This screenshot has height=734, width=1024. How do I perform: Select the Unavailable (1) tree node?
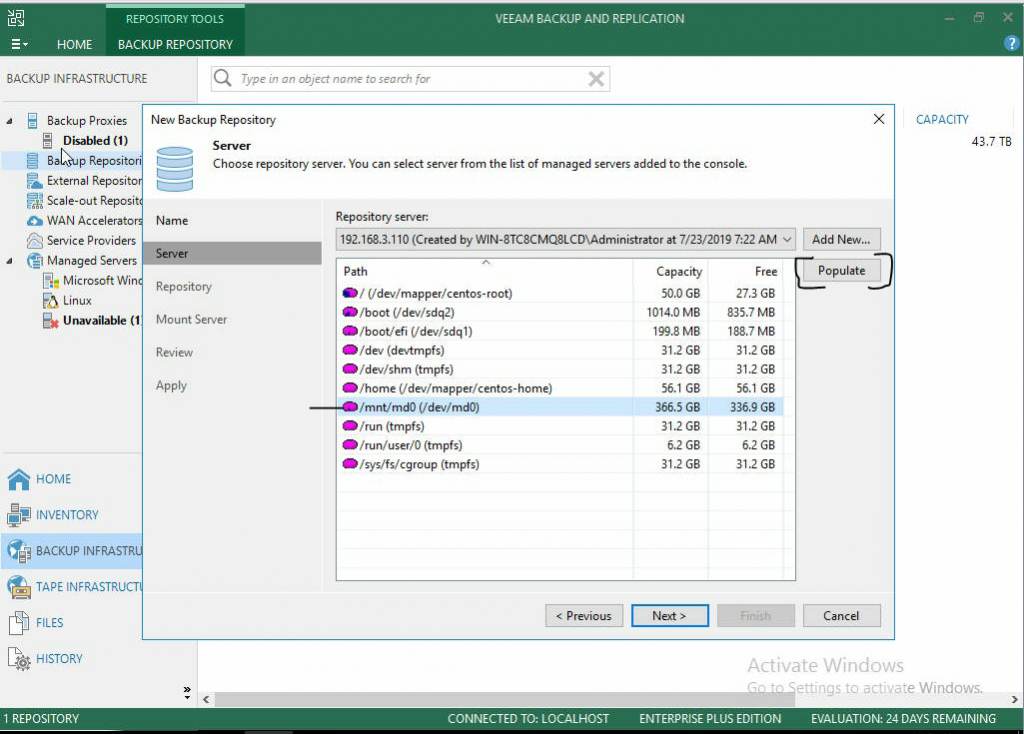(x=102, y=321)
